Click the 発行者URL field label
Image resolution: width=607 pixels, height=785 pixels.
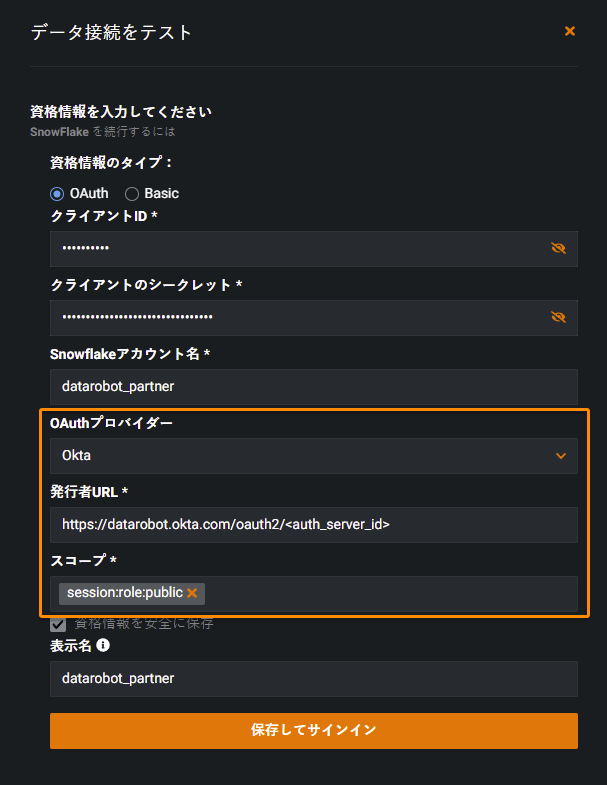[89, 491]
